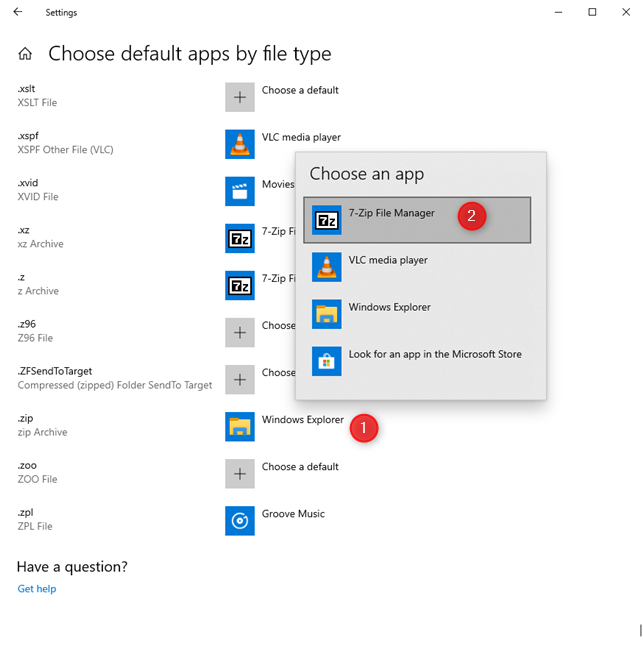This screenshot has width=643, height=648.
Task: Click 'zip Archive' description text
Action: [42, 432]
